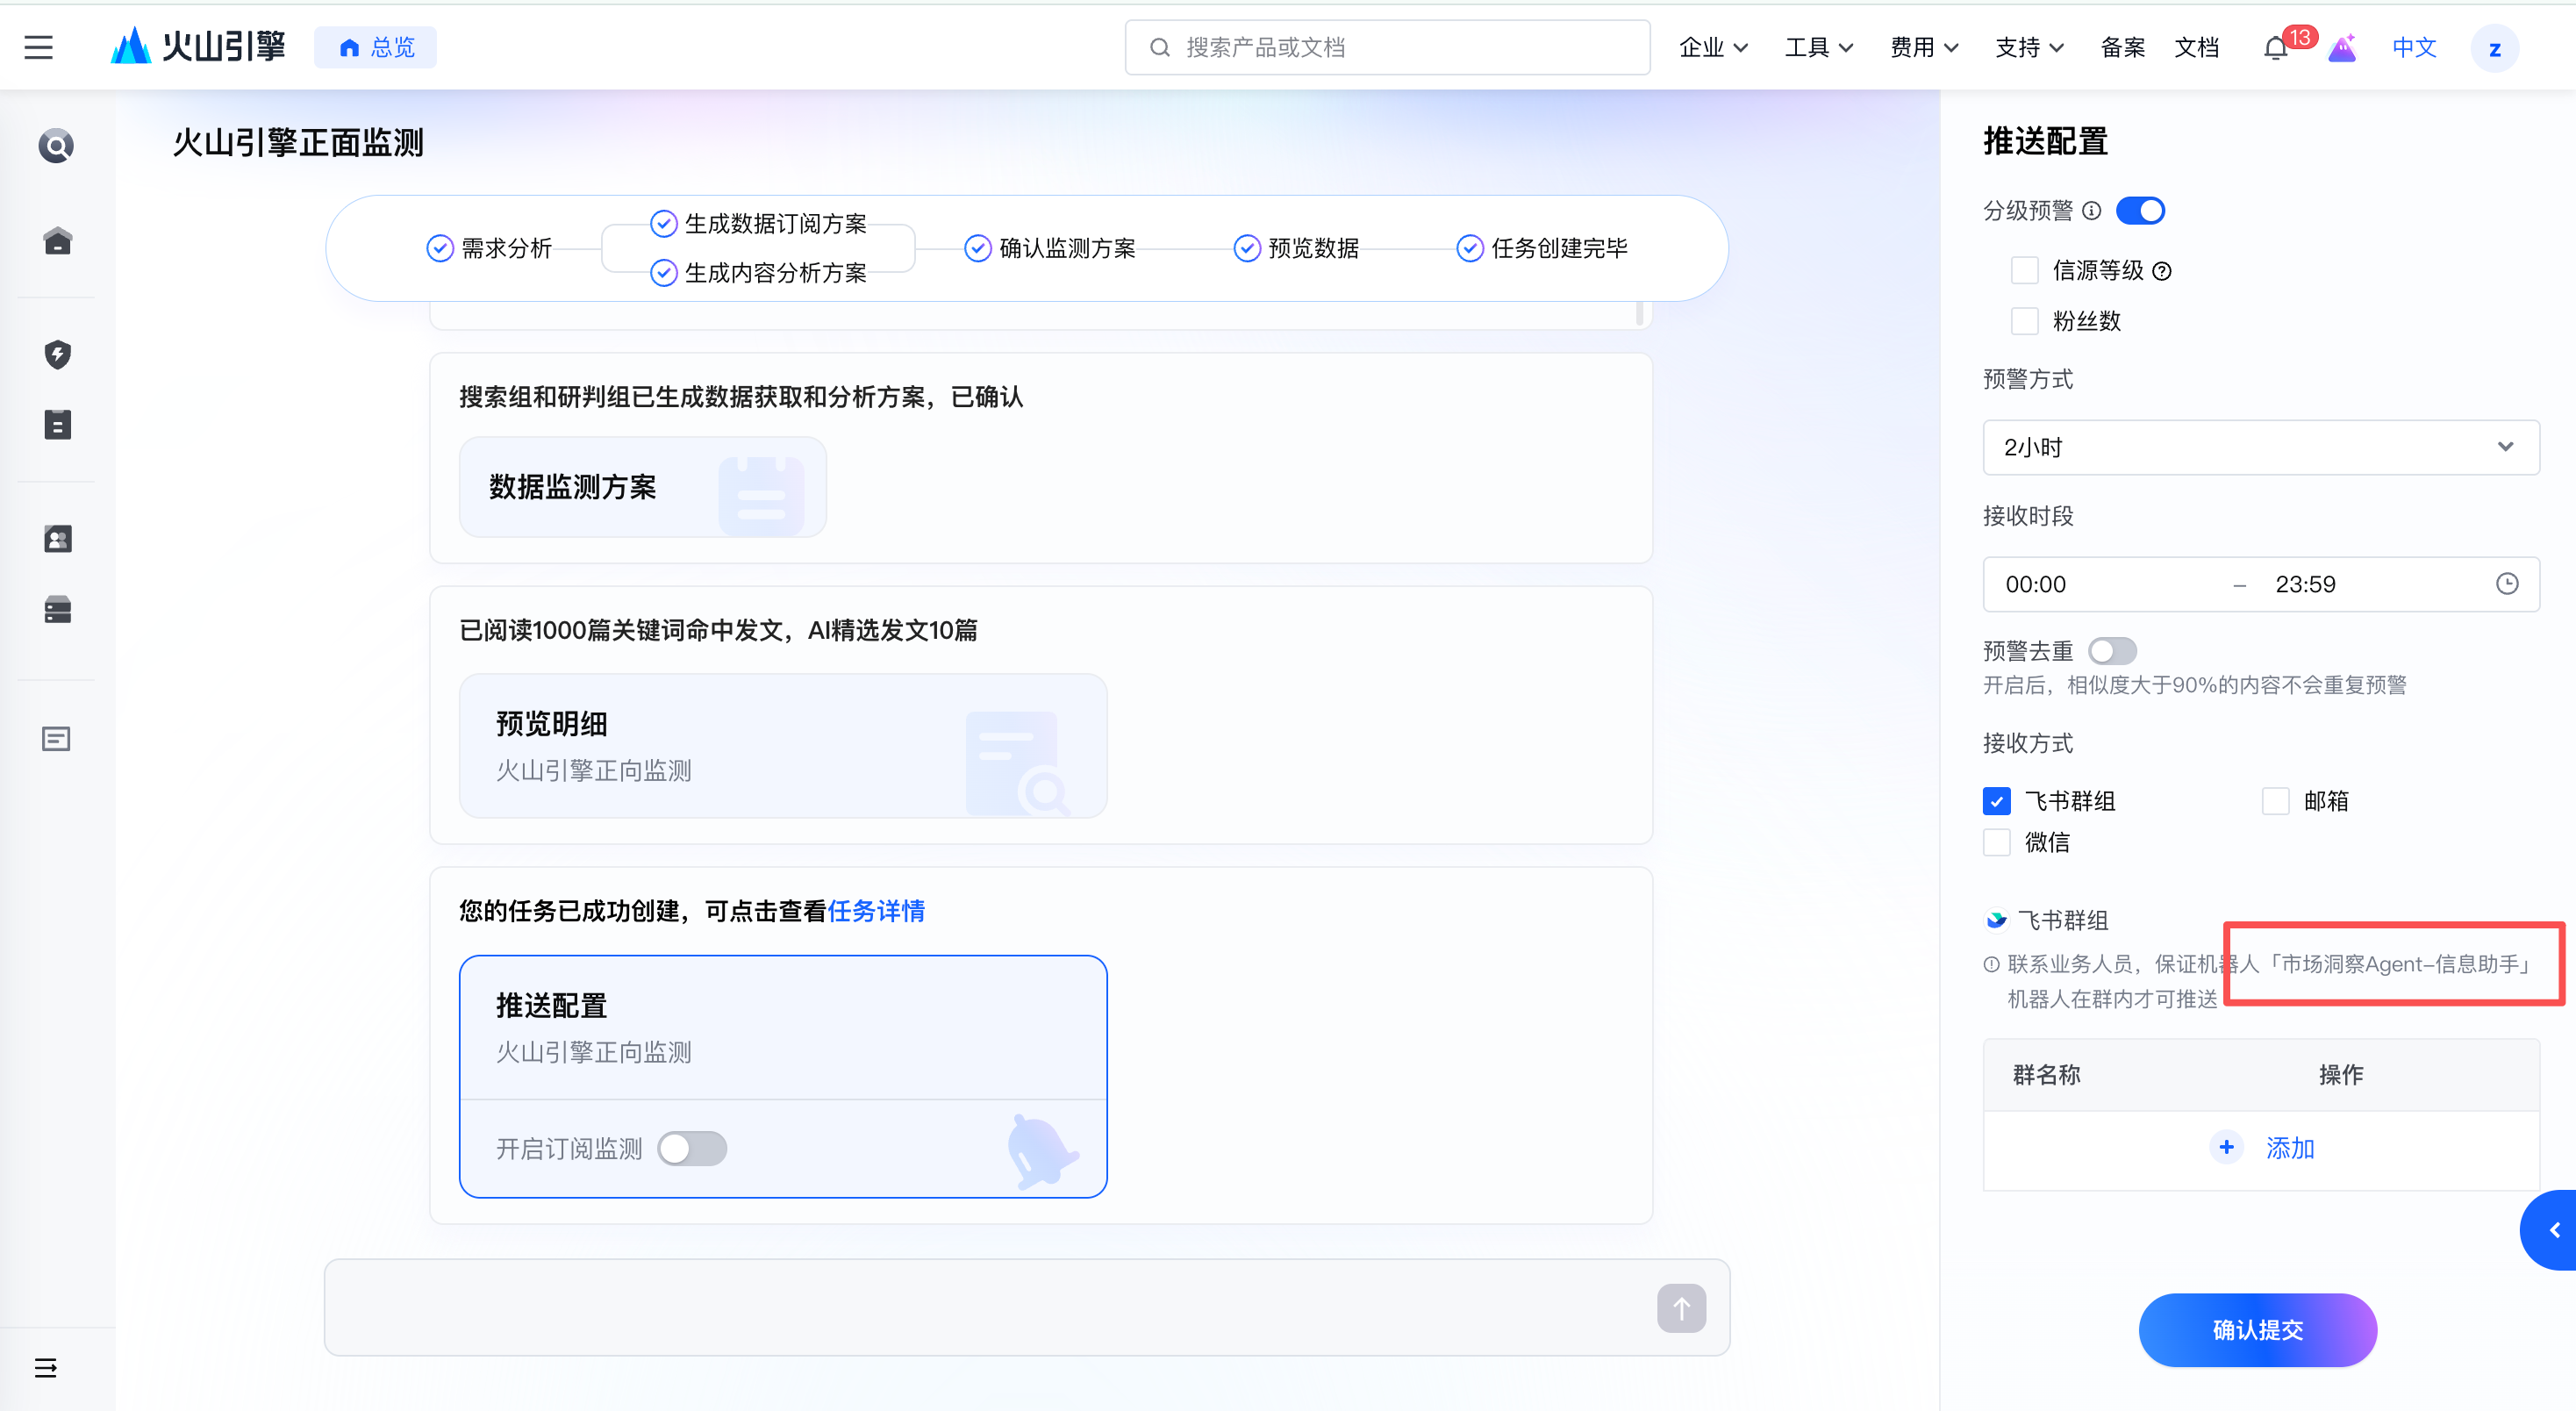Go to the 总览 overview tab

376,47
